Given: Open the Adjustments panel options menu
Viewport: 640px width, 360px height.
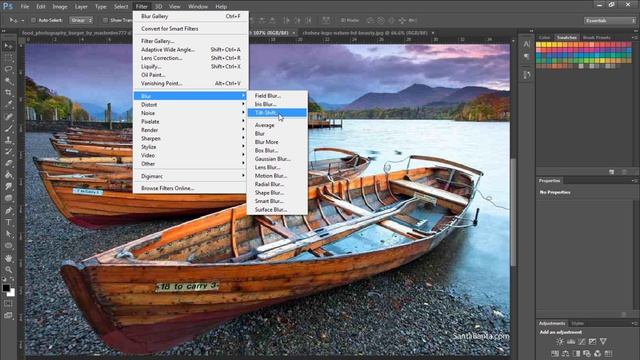Looking at the screenshot, I should [x=634, y=324].
